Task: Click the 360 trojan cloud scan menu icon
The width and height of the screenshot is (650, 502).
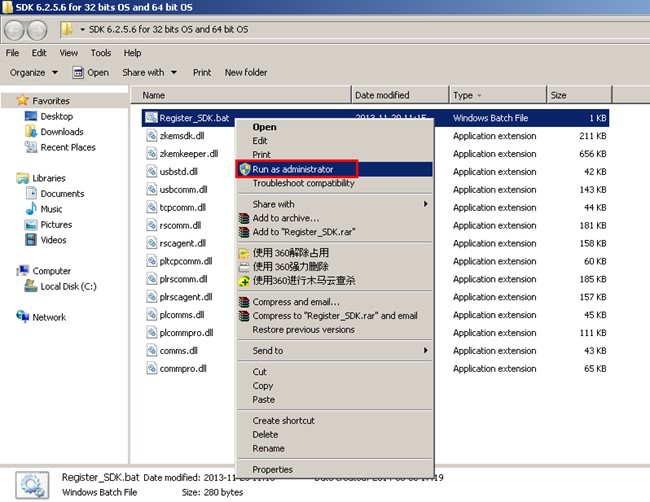Action: pyautogui.click(x=244, y=281)
